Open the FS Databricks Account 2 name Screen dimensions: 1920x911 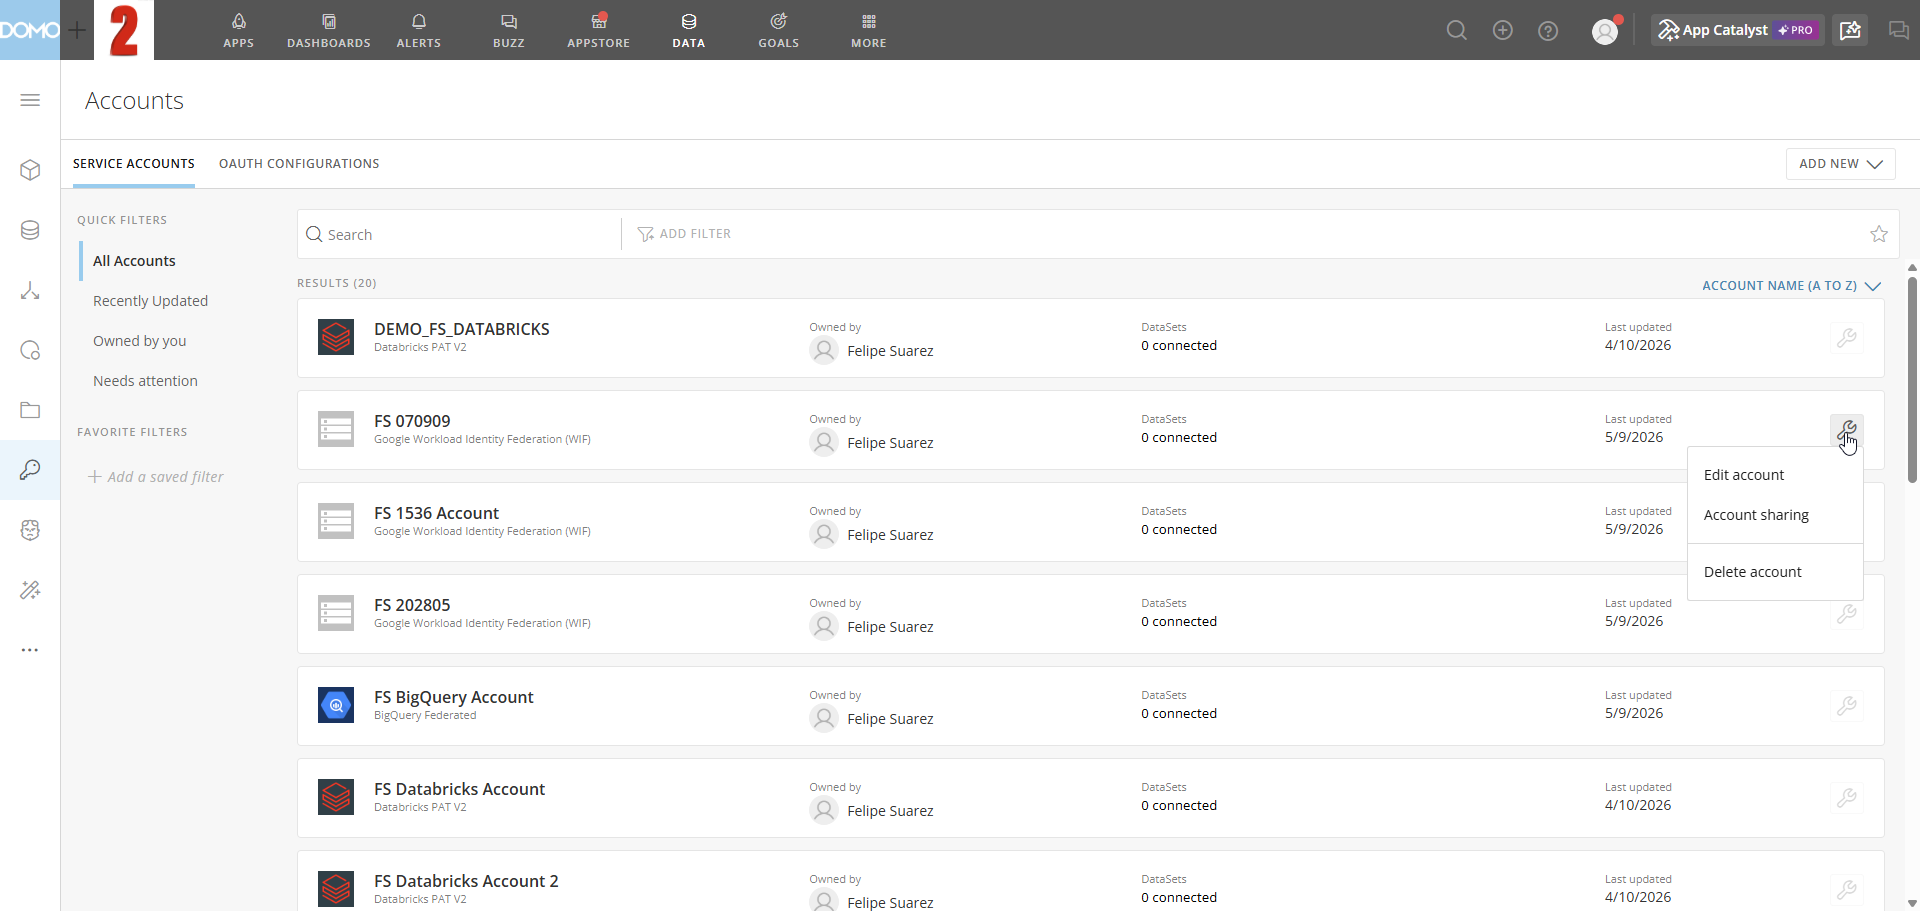coord(466,881)
